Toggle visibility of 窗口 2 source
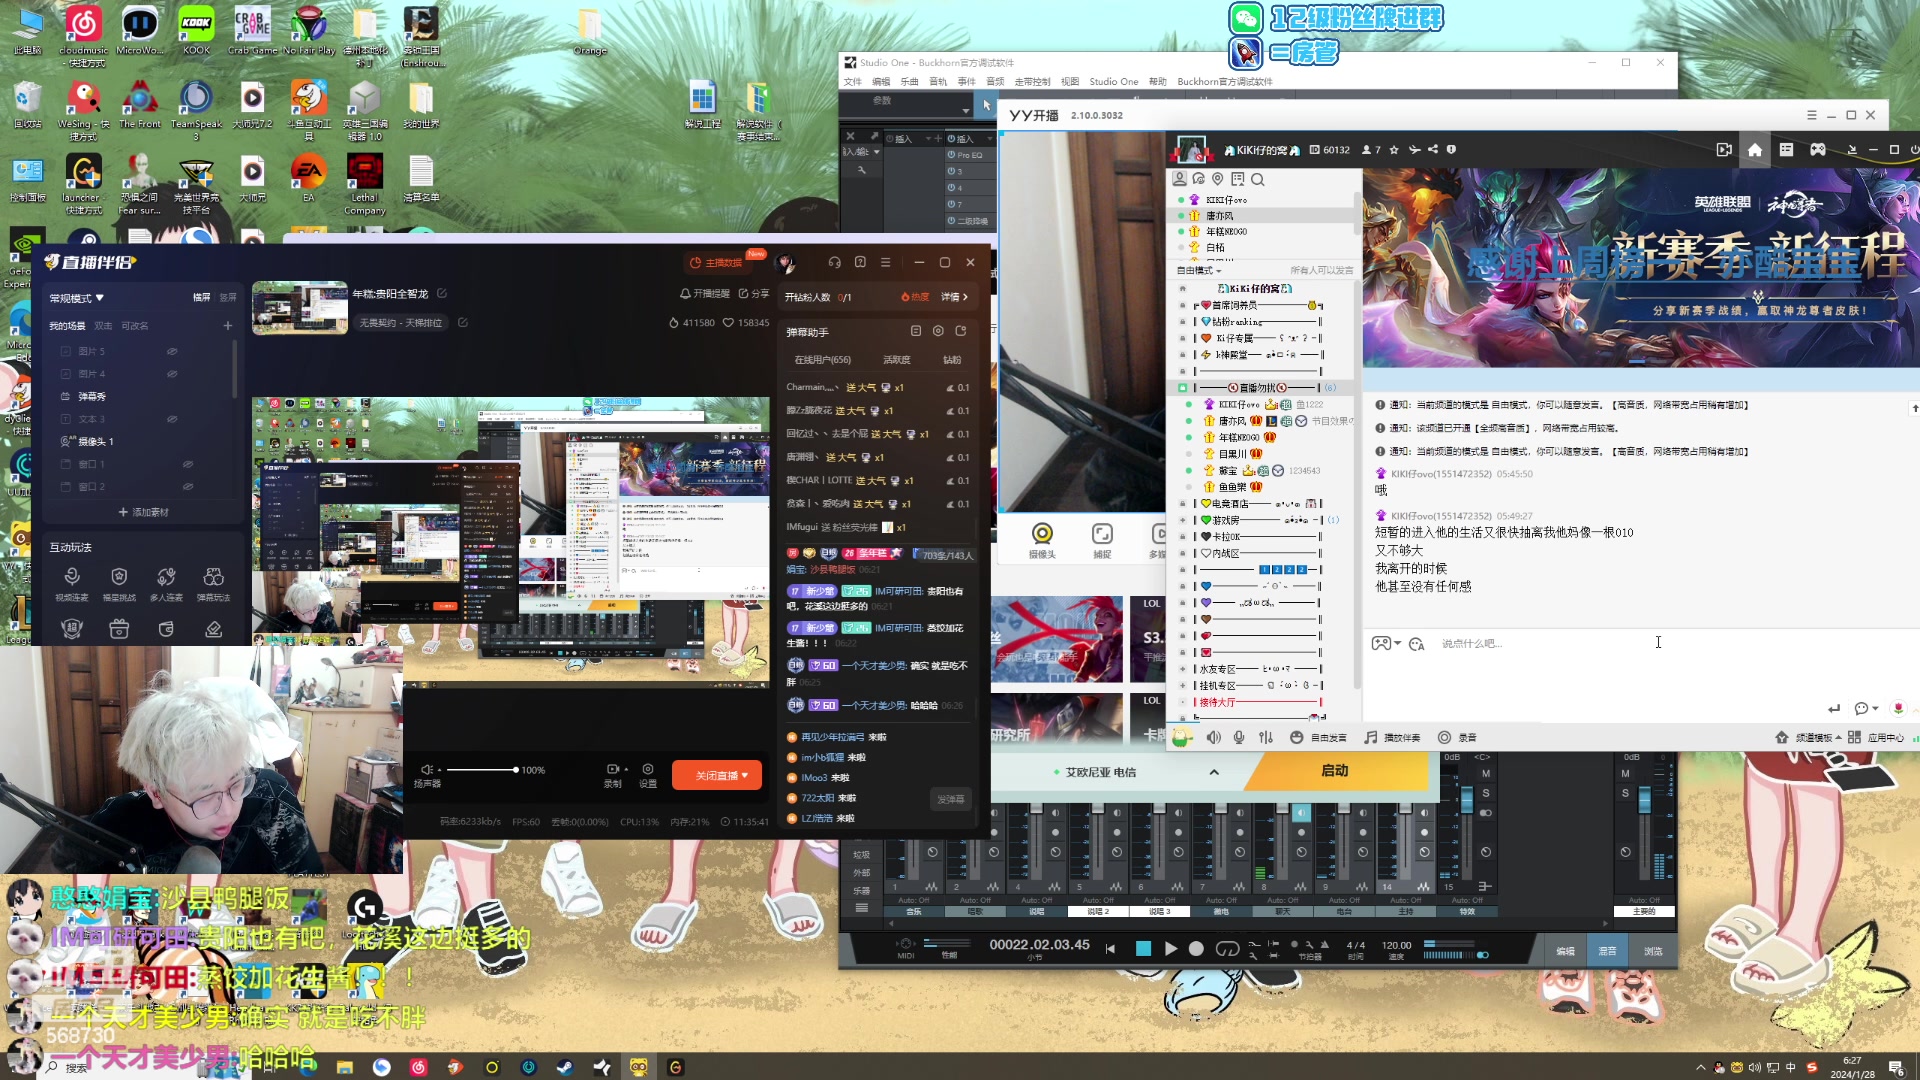 tap(187, 486)
